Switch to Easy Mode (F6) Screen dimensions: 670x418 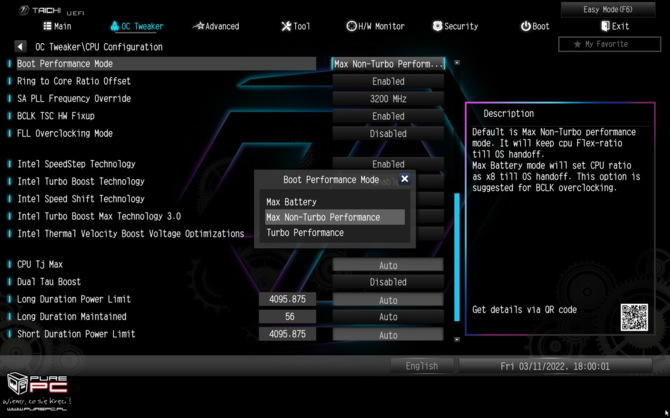608,9
